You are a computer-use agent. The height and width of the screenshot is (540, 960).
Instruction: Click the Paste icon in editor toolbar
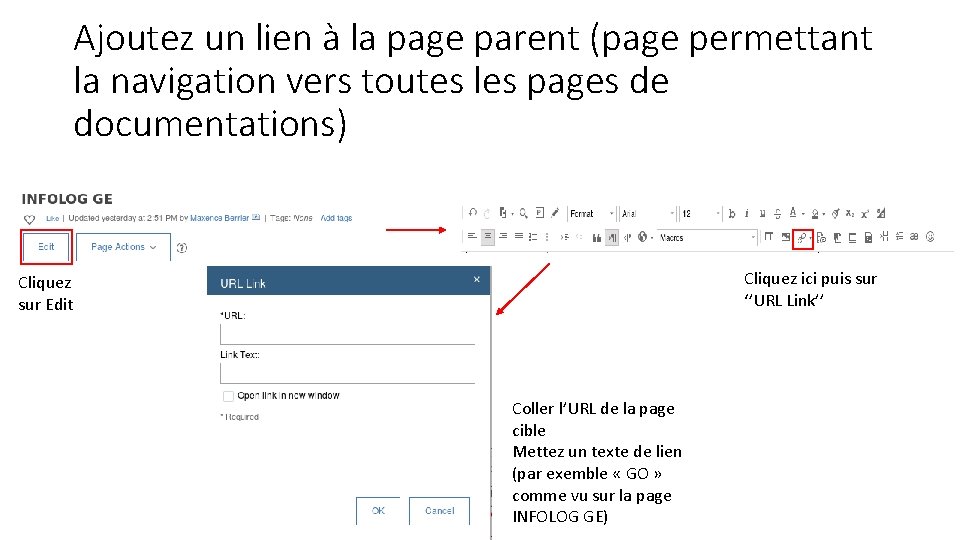[x=503, y=212]
